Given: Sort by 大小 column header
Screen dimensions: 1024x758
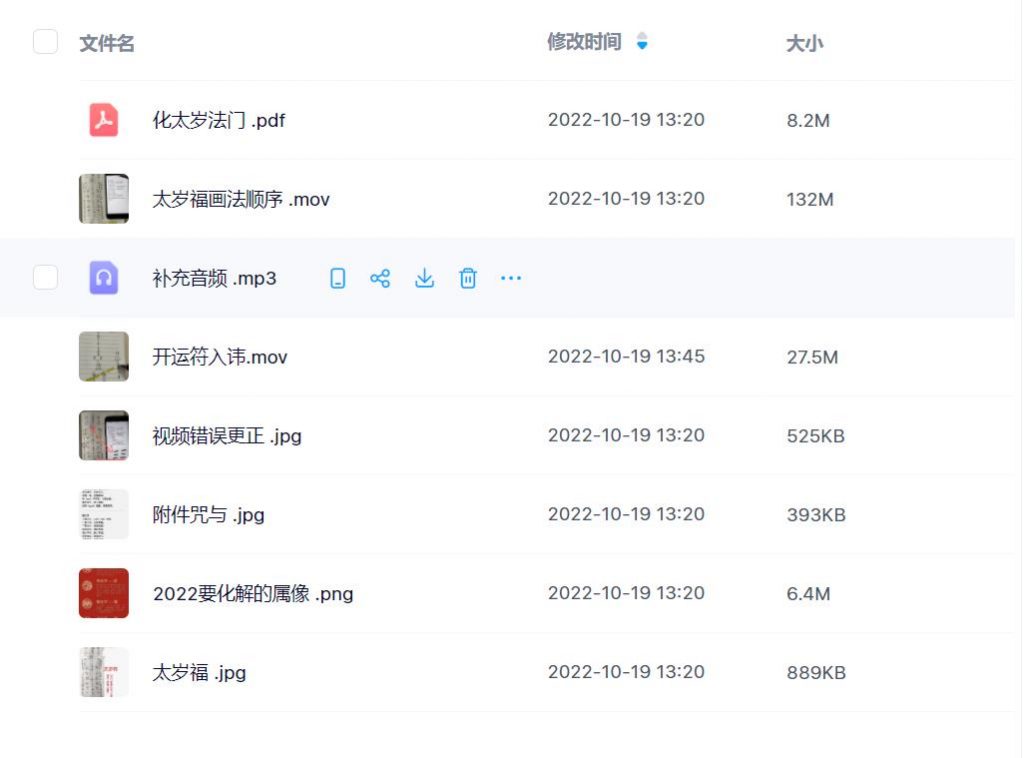Looking at the screenshot, I should (805, 43).
